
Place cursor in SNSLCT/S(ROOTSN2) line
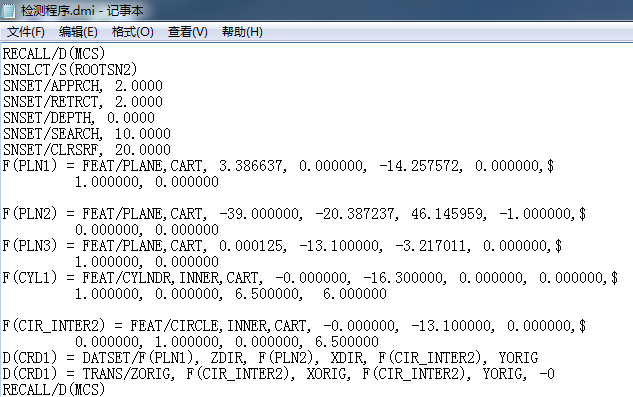coord(70,70)
